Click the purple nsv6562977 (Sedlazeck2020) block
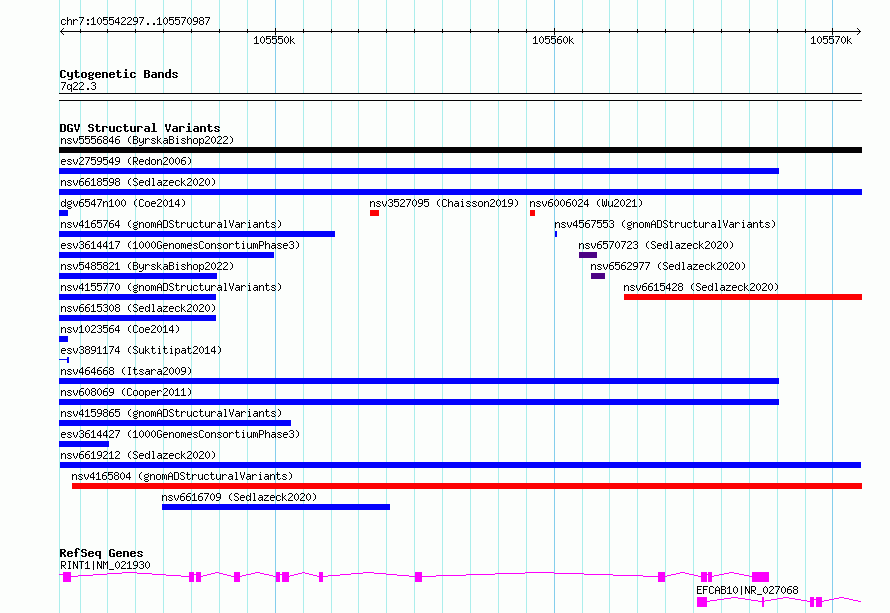Image resolution: width=890 pixels, height=613 pixels. coord(598,276)
